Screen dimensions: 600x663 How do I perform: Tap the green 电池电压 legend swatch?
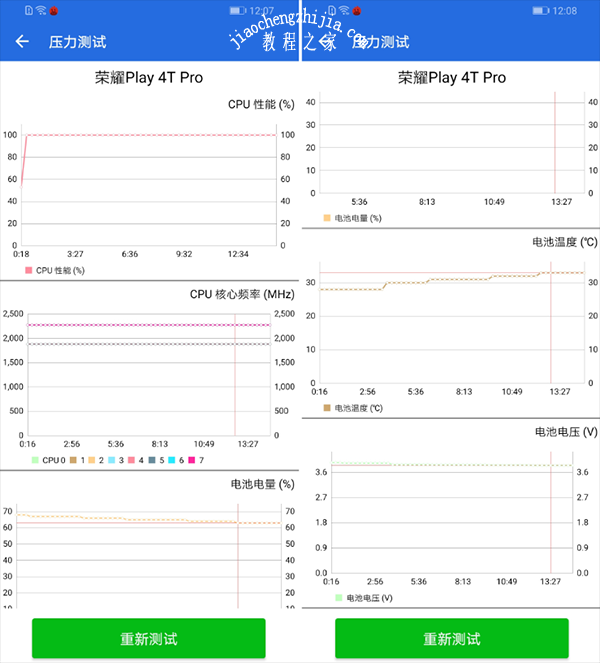pos(339,597)
